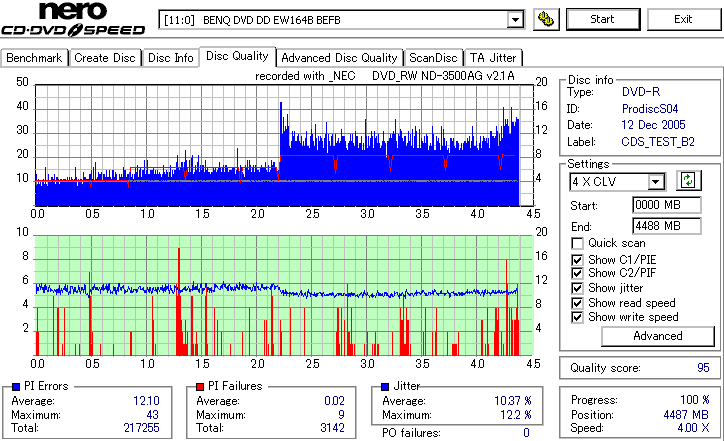The width and height of the screenshot is (724, 441).
Task: Click the Start position field 0000 MB
Action: point(666,205)
